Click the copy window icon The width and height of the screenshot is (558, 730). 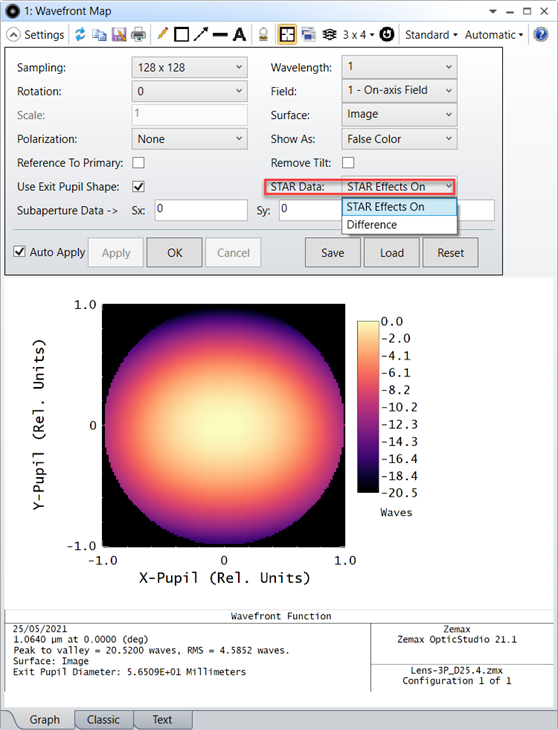99,34
